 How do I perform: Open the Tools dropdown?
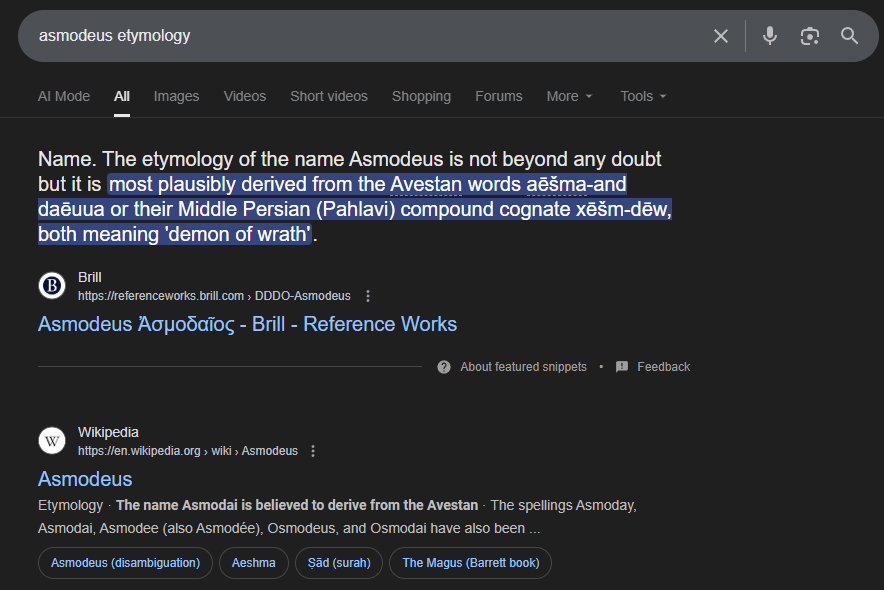(x=643, y=96)
